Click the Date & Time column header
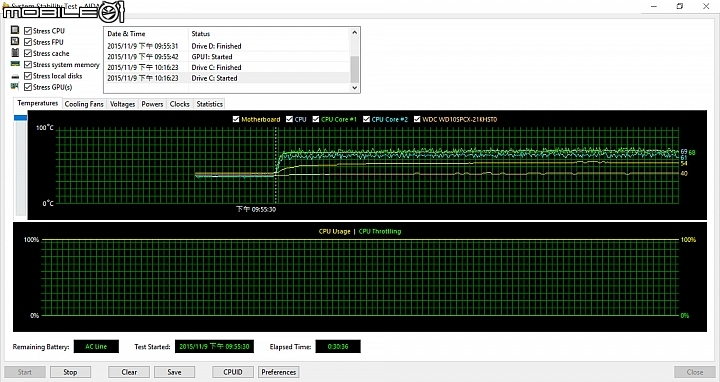The height and width of the screenshot is (382, 720). [x=146, y=34]
